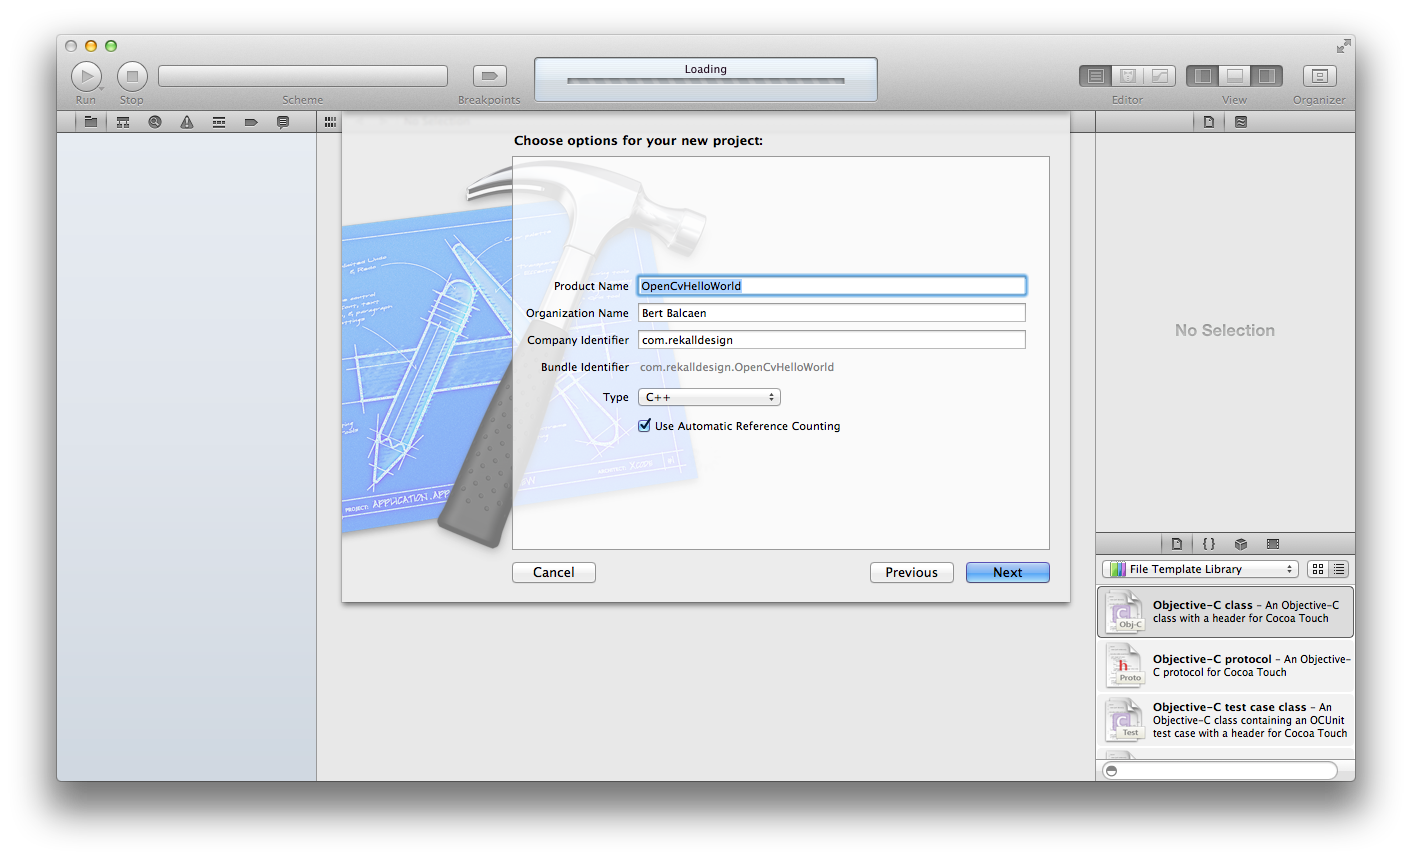This screenshot has width=1412, height=860.
Task: Switch to the Assistant editor
Action: (1127, 76)
